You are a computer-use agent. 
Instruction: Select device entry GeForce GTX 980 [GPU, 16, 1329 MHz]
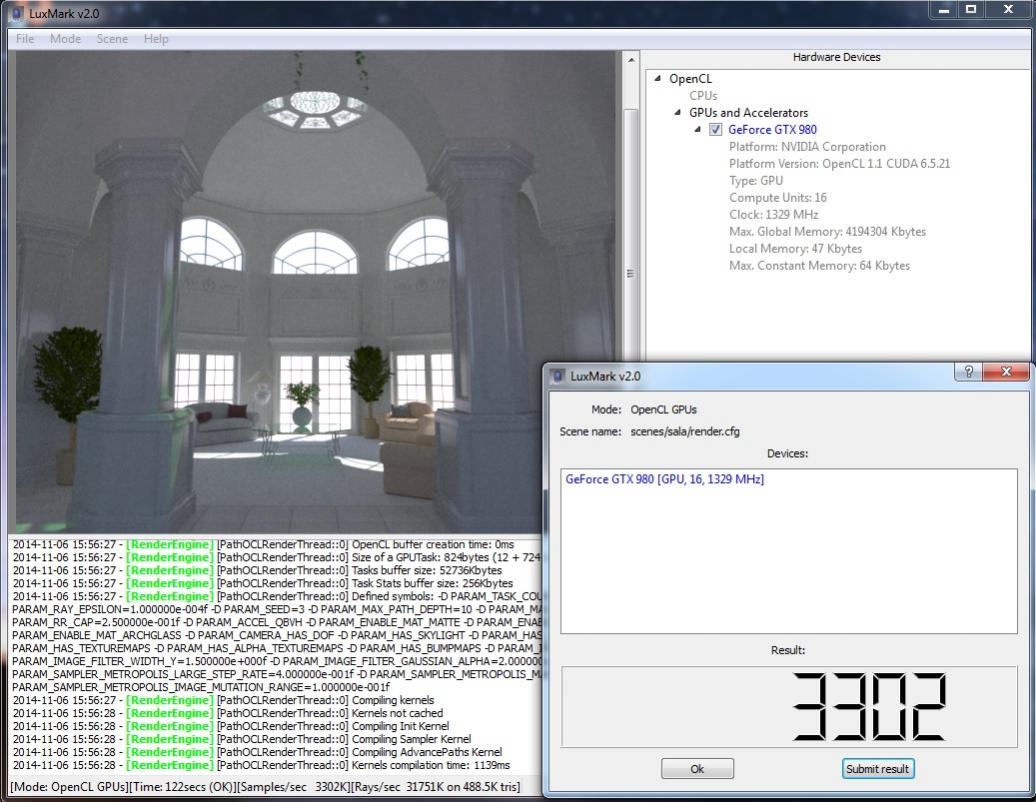coord(665,479)
